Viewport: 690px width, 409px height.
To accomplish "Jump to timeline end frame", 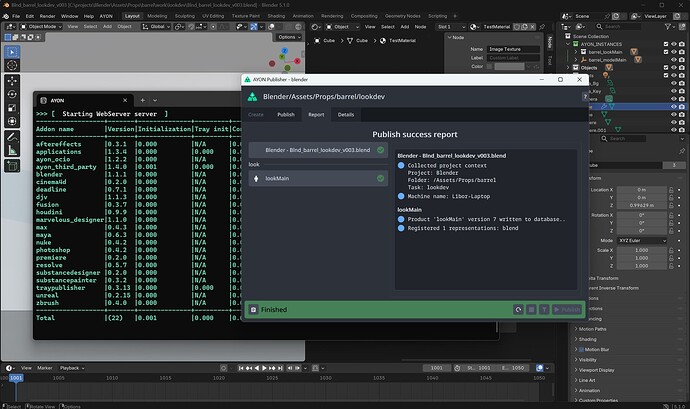I will 280,368.
